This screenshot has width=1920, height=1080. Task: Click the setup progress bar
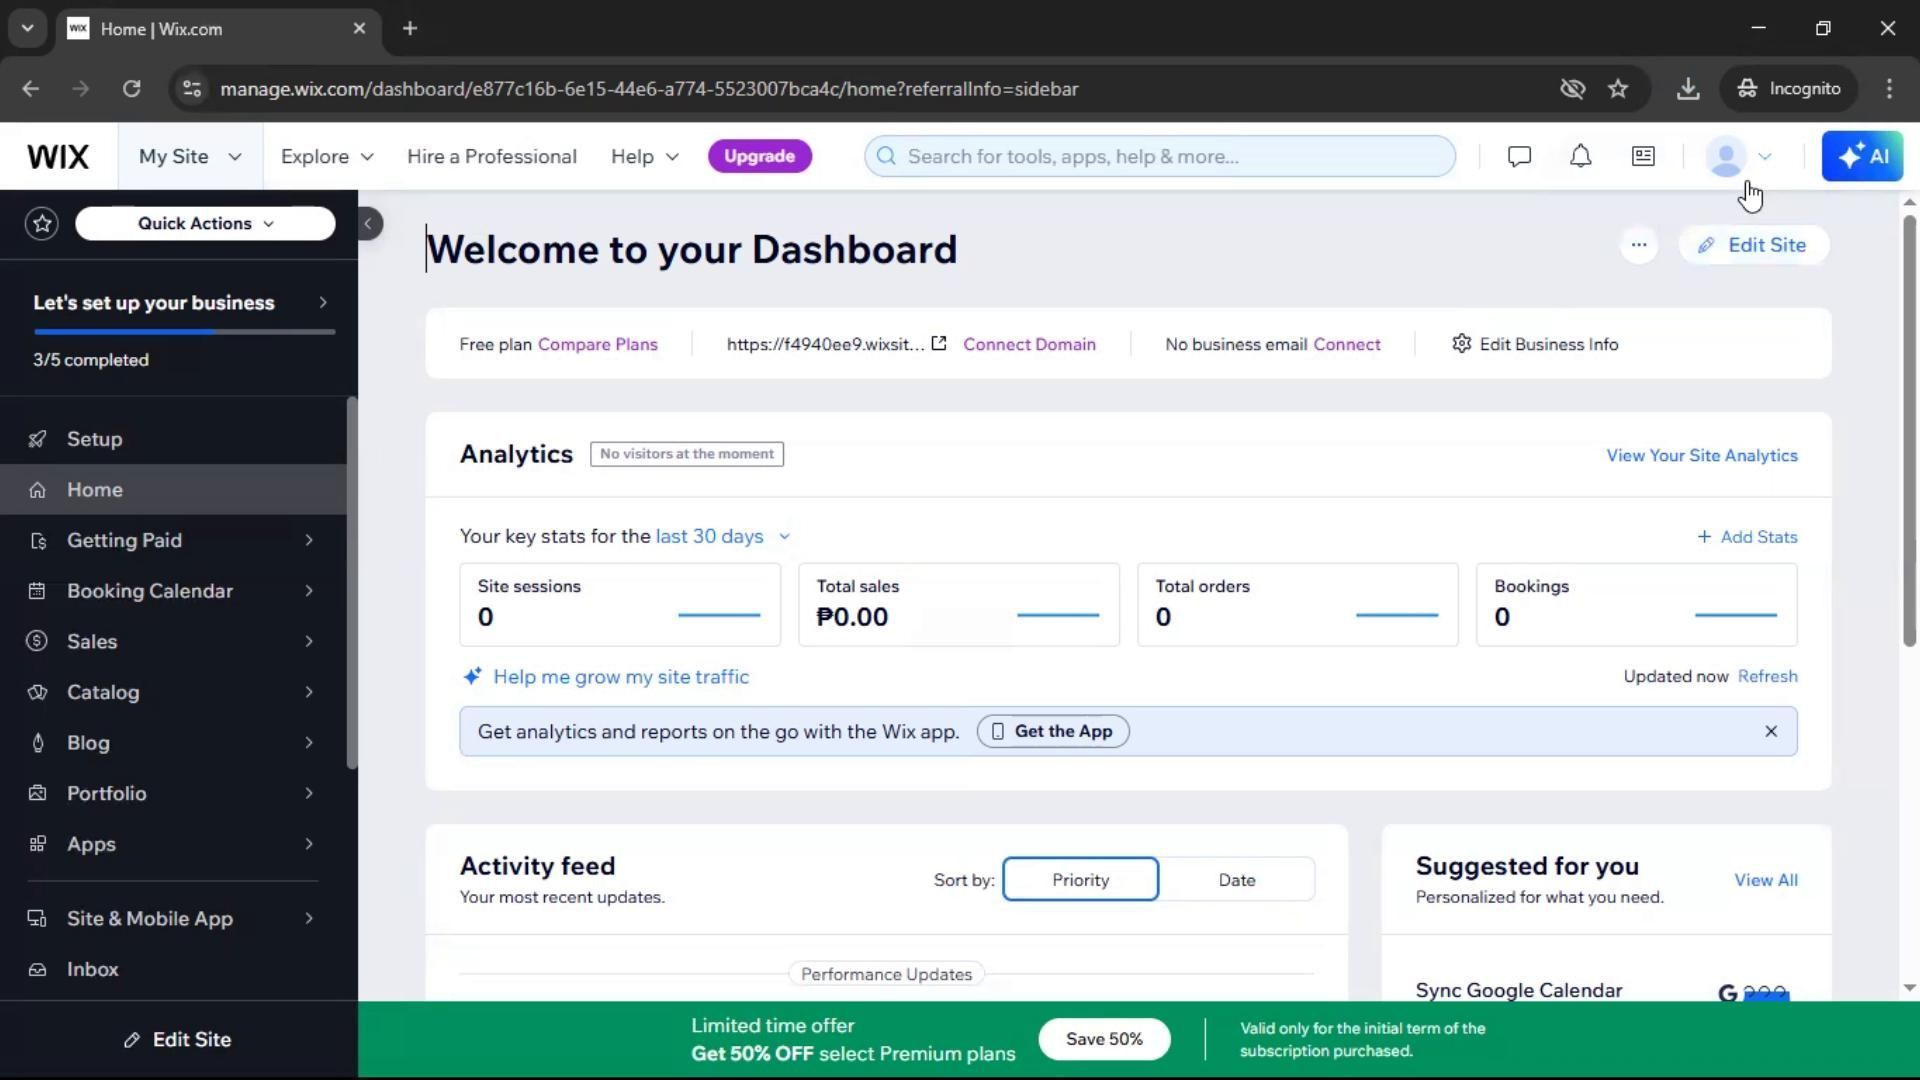point(184,330)
